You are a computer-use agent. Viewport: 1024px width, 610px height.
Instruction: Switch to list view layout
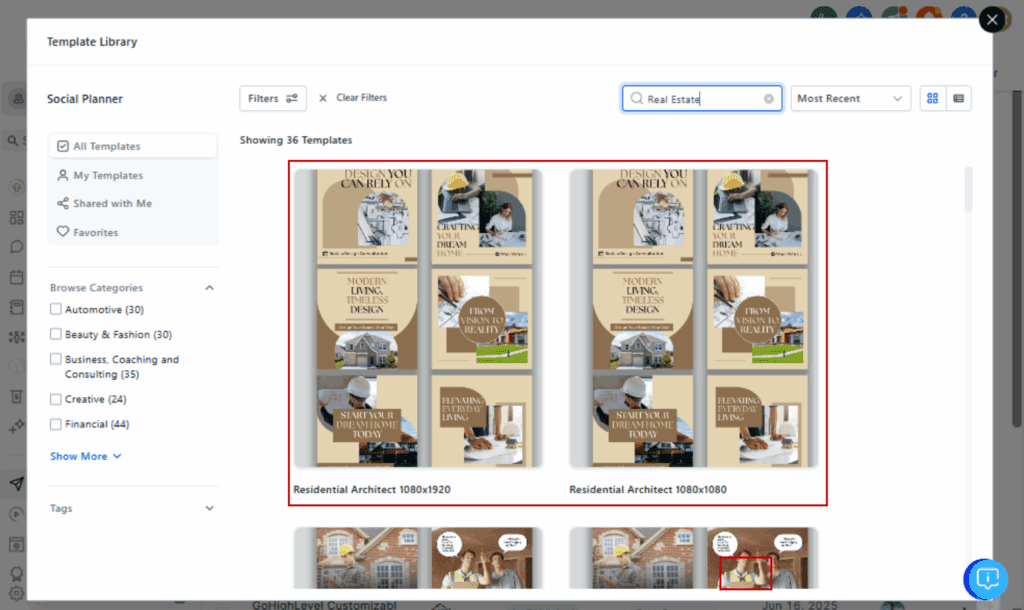[958, 98]
